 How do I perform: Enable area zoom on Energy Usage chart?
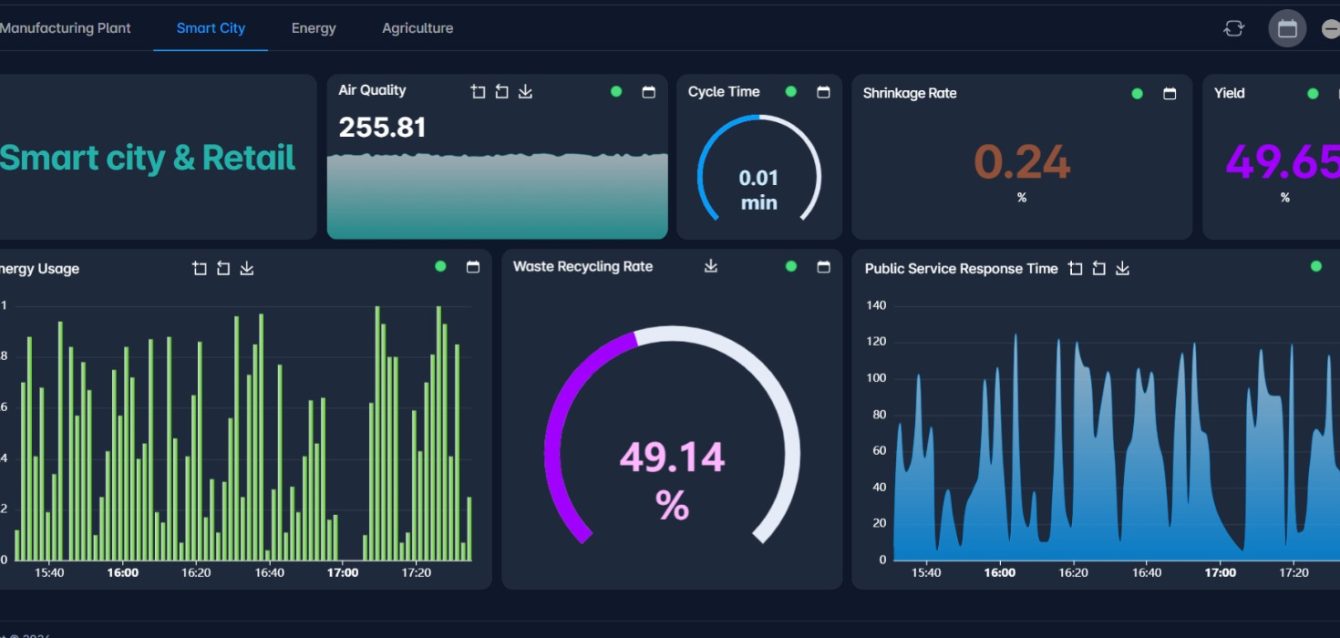[x=200, y=268]
